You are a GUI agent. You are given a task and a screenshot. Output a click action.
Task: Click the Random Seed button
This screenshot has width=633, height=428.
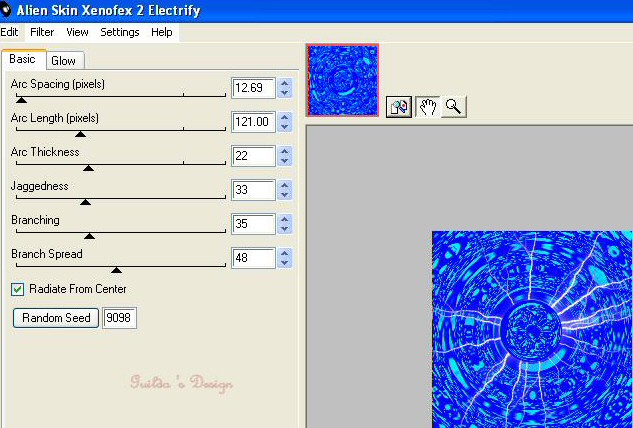click(x=56, y=318)
